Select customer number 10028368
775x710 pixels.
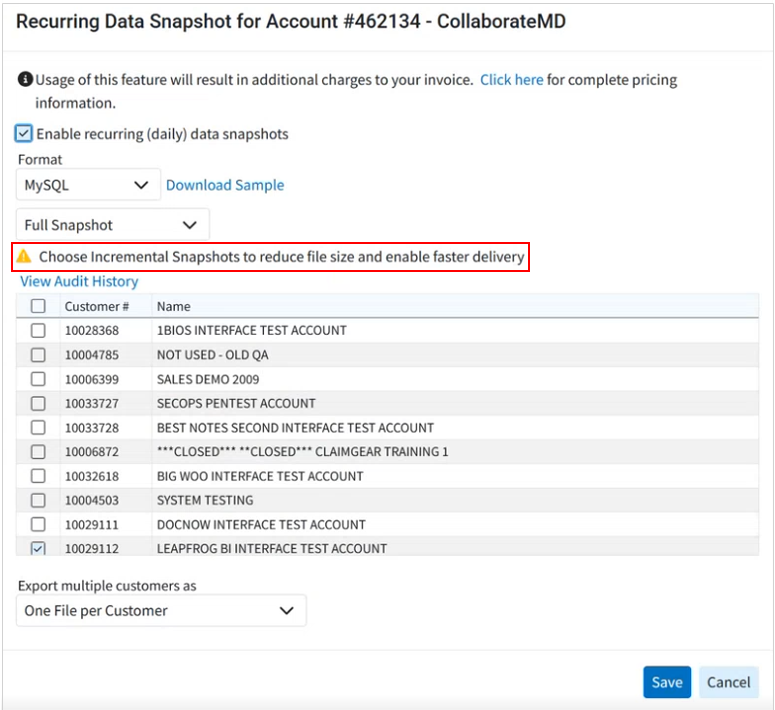(92, 330)
